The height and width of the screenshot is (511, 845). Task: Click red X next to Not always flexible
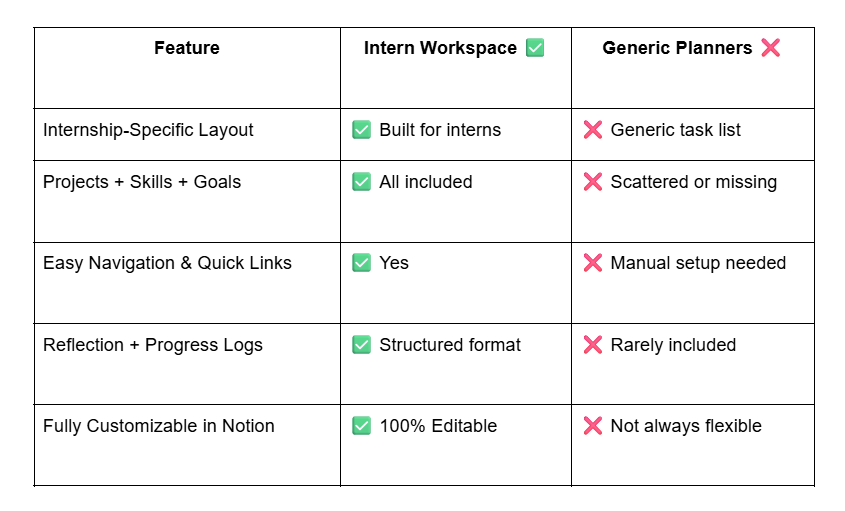click(593, 426)
